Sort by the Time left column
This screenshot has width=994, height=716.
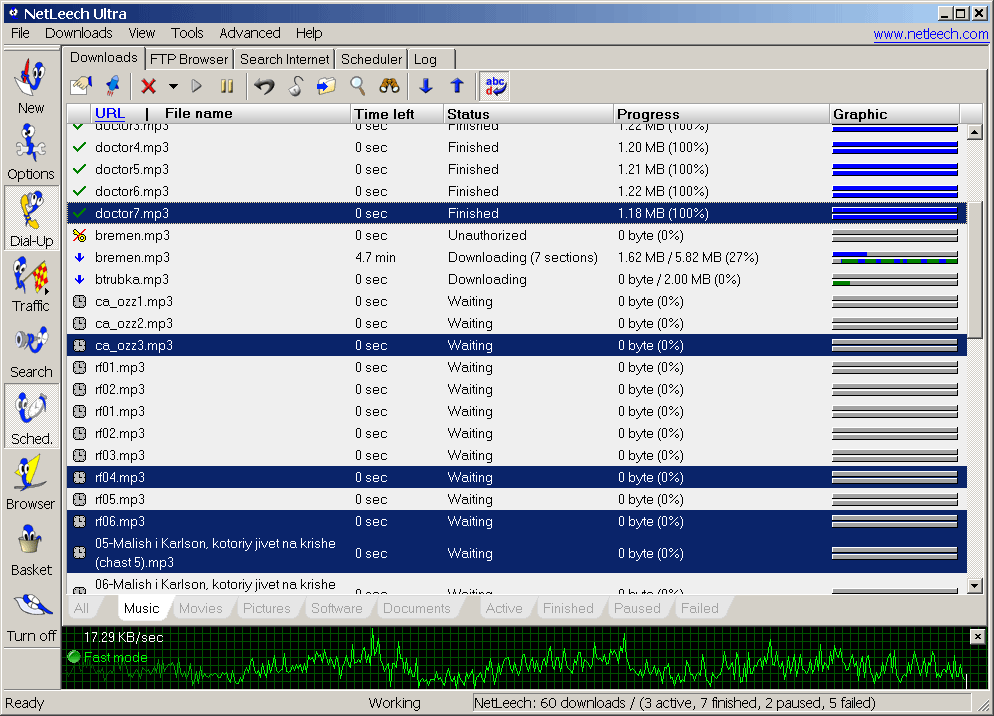pyautogui.click(x=397, y=114)
